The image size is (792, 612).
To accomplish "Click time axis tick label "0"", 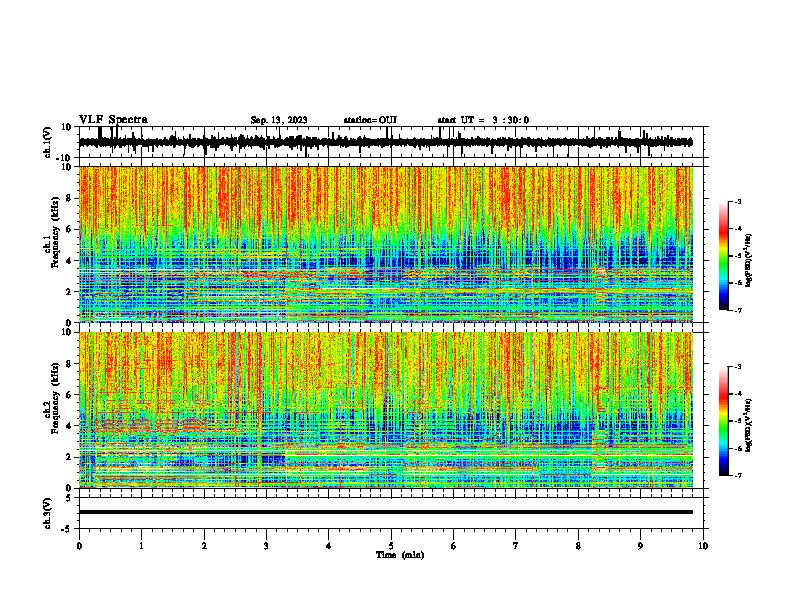I will tap(79, 546).
